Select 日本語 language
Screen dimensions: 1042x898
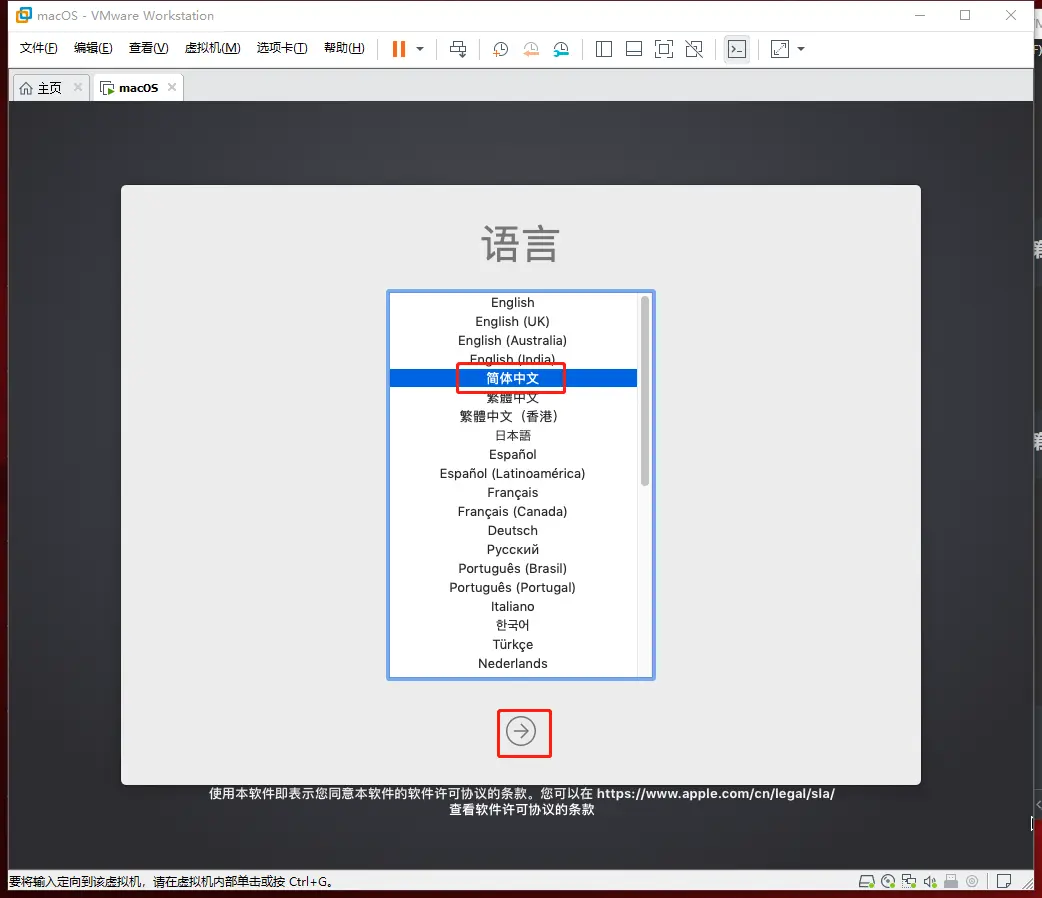click(x=512, y=435)
